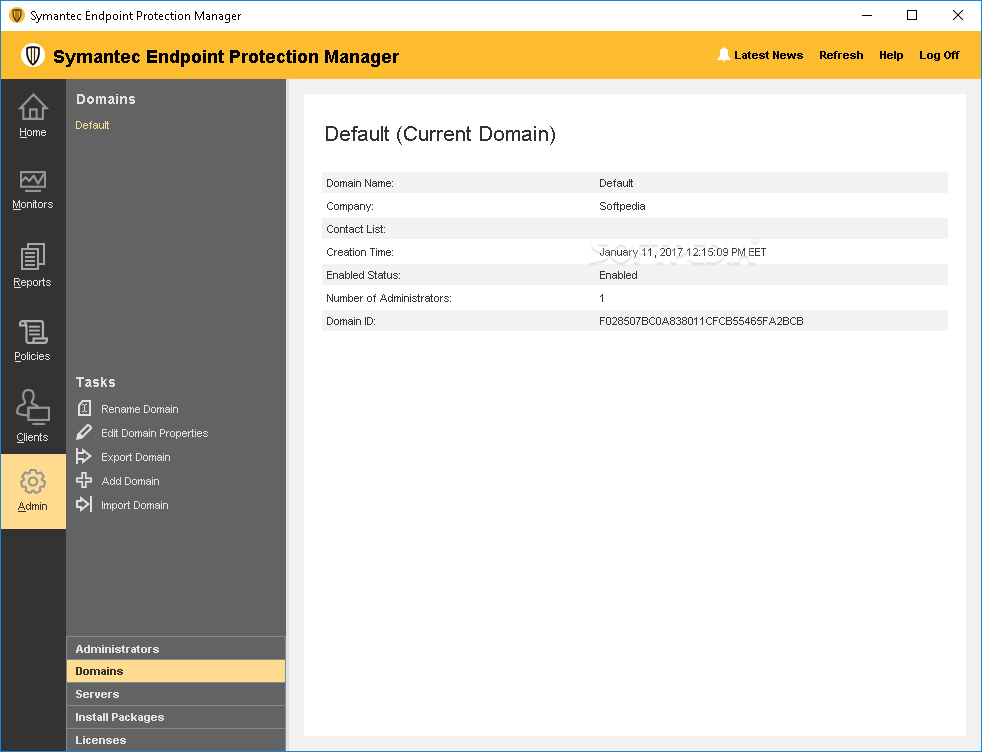The width and height of the screenshot is (982, 752).
Task: Click the Creation Time value
Action: [x=683, y=252]
